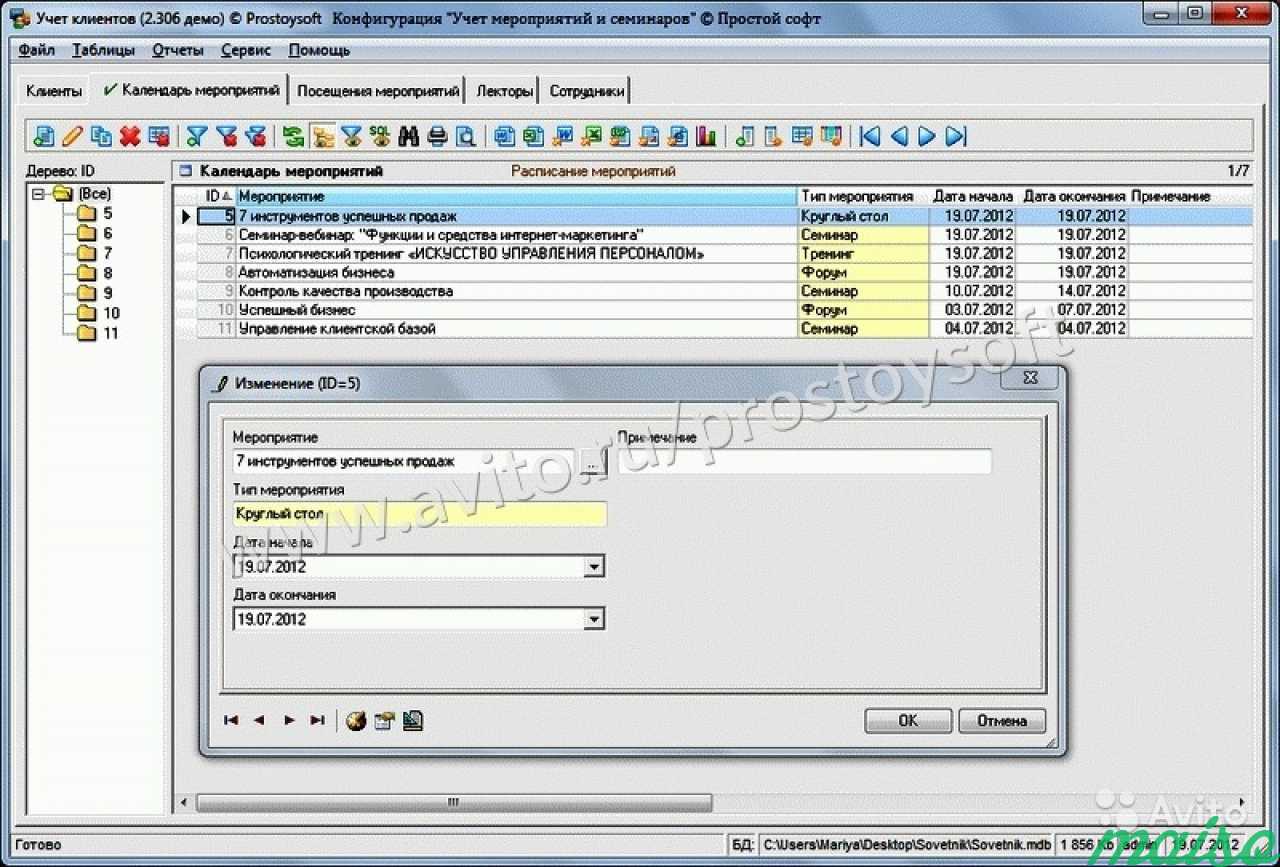Click the binoculars search icon
This screenshot has width=1280, height=867.
point(408,136)
